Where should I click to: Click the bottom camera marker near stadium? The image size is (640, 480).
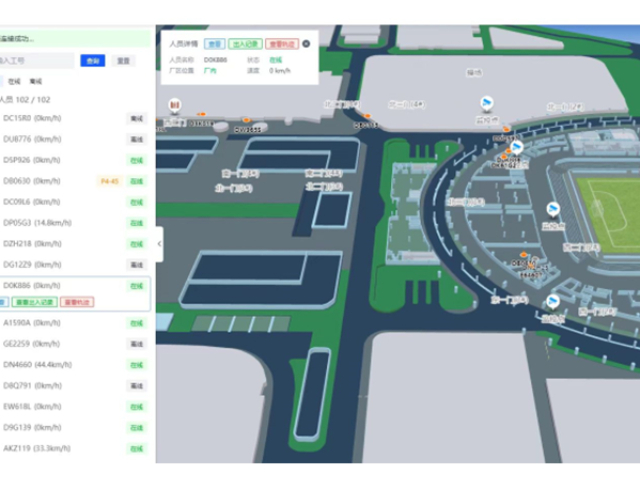click(550, 301)
